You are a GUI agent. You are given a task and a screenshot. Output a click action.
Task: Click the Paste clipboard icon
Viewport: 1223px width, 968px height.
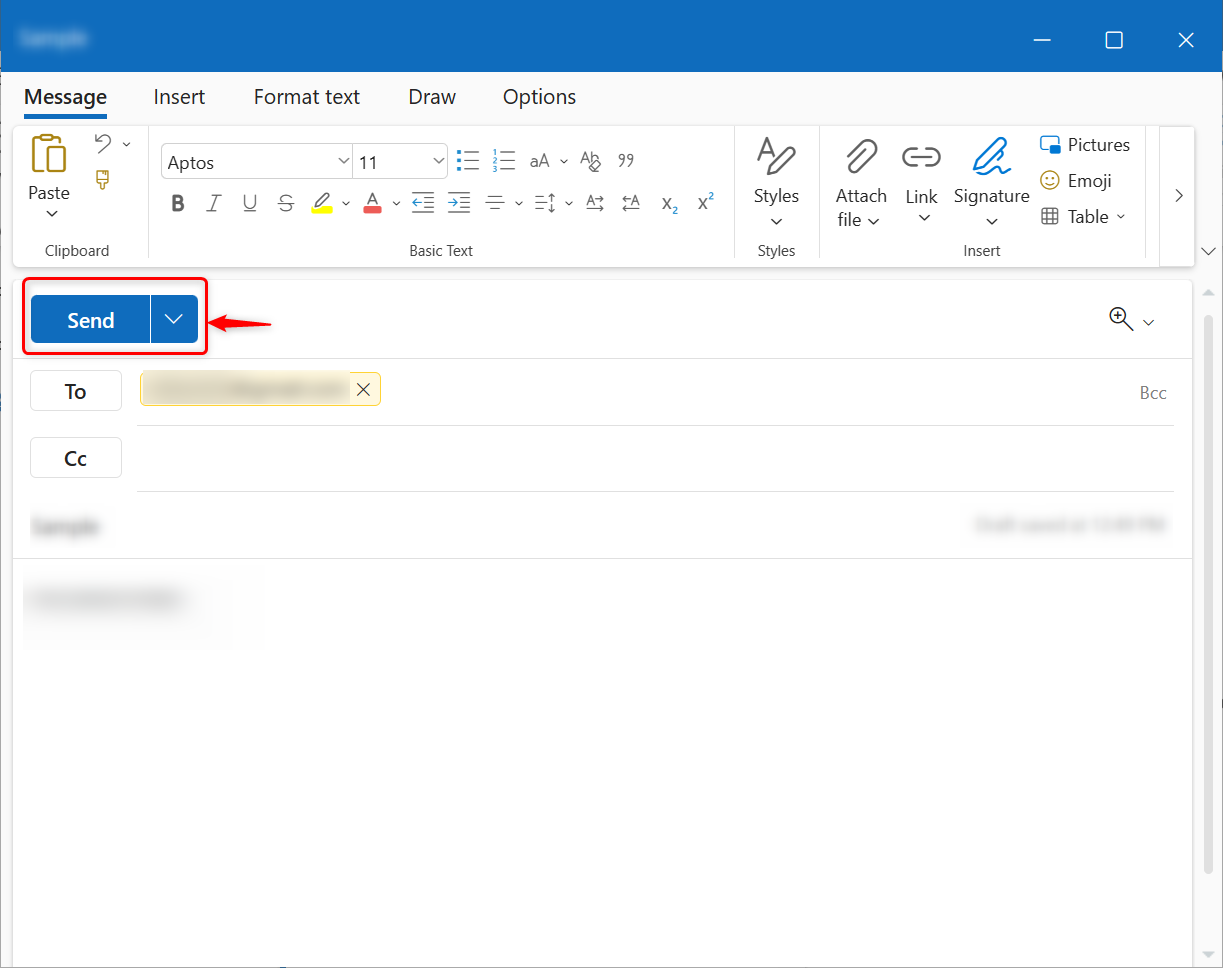point(49,154)
